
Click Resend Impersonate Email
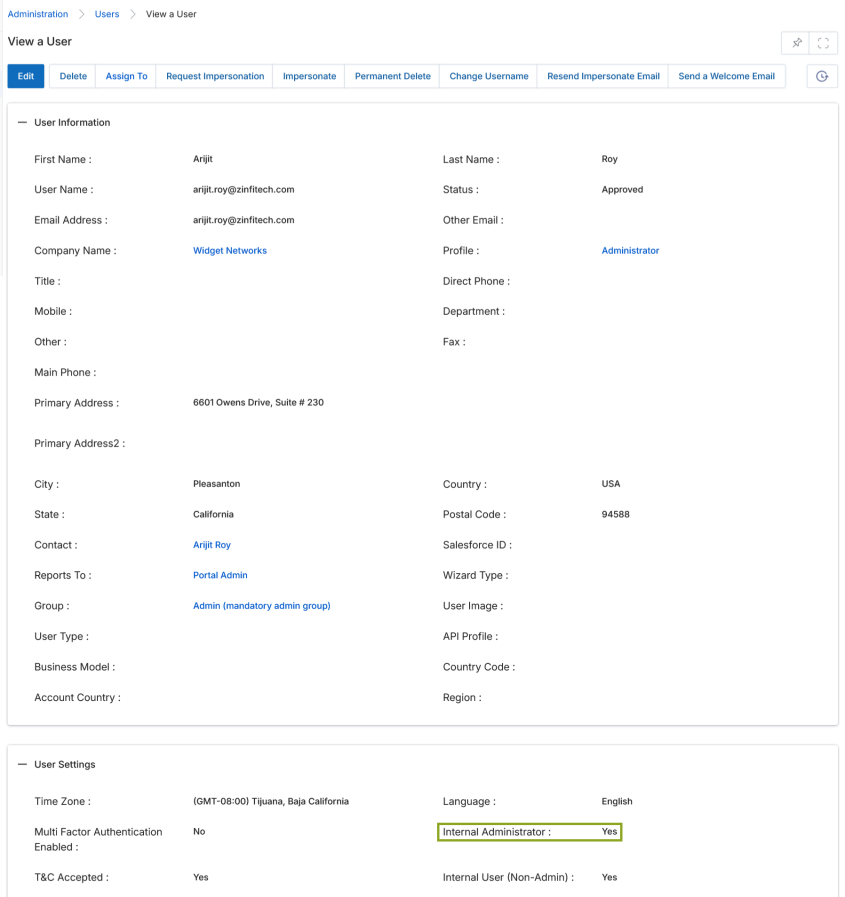603,76
